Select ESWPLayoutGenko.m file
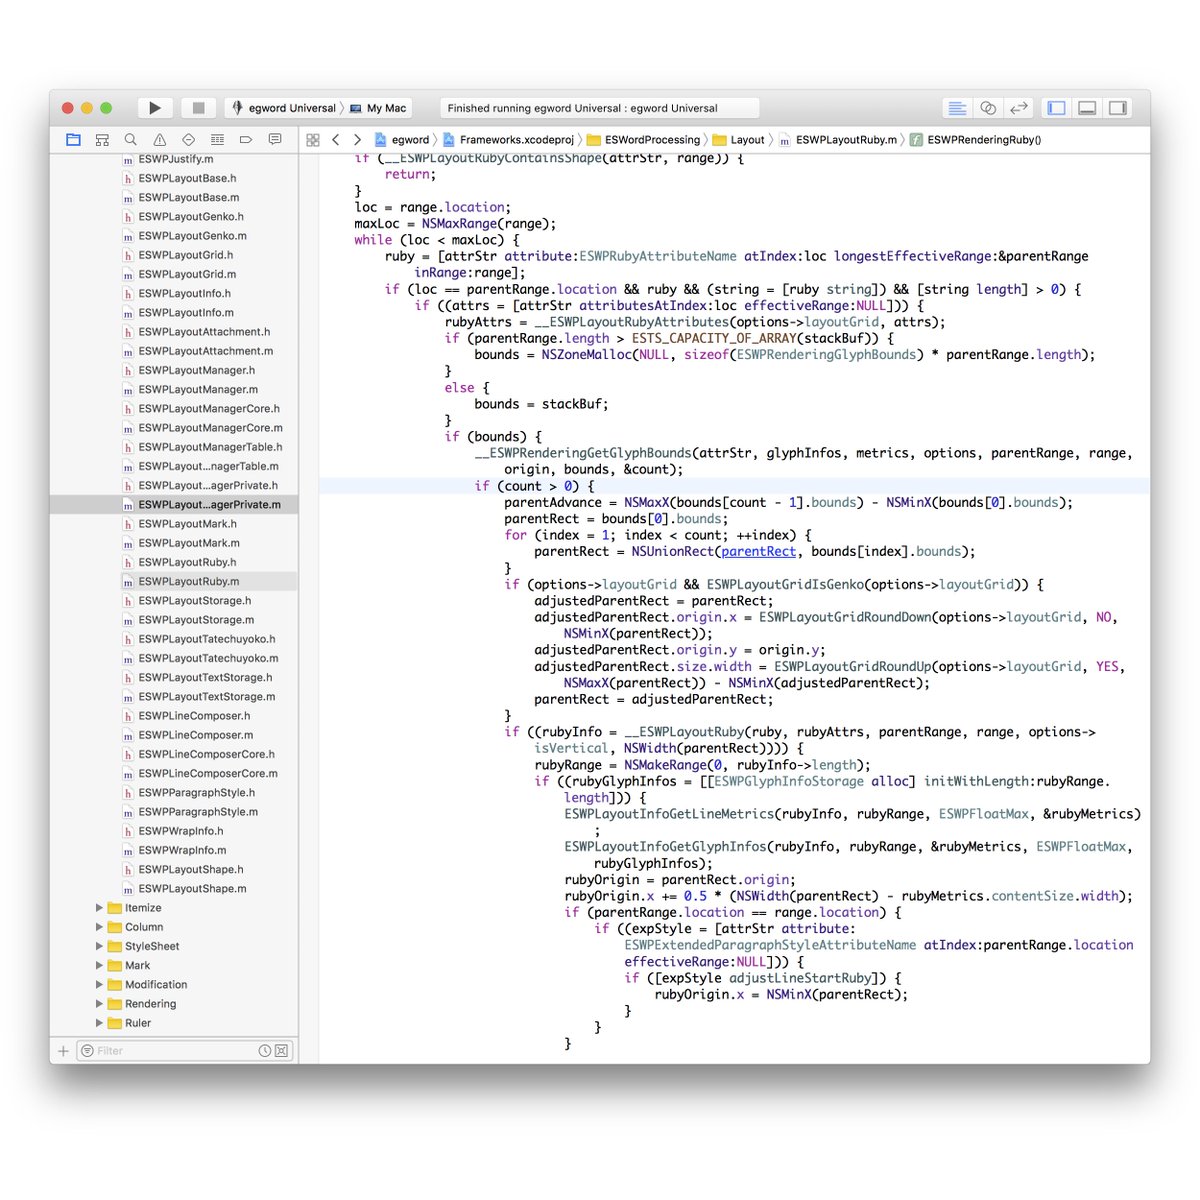This screenshot has height=1200, width=1200. pos(174,236)
